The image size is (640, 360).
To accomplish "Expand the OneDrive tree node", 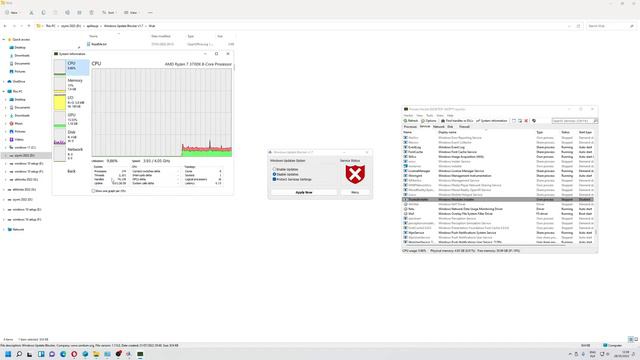I will tap(4, 82).
